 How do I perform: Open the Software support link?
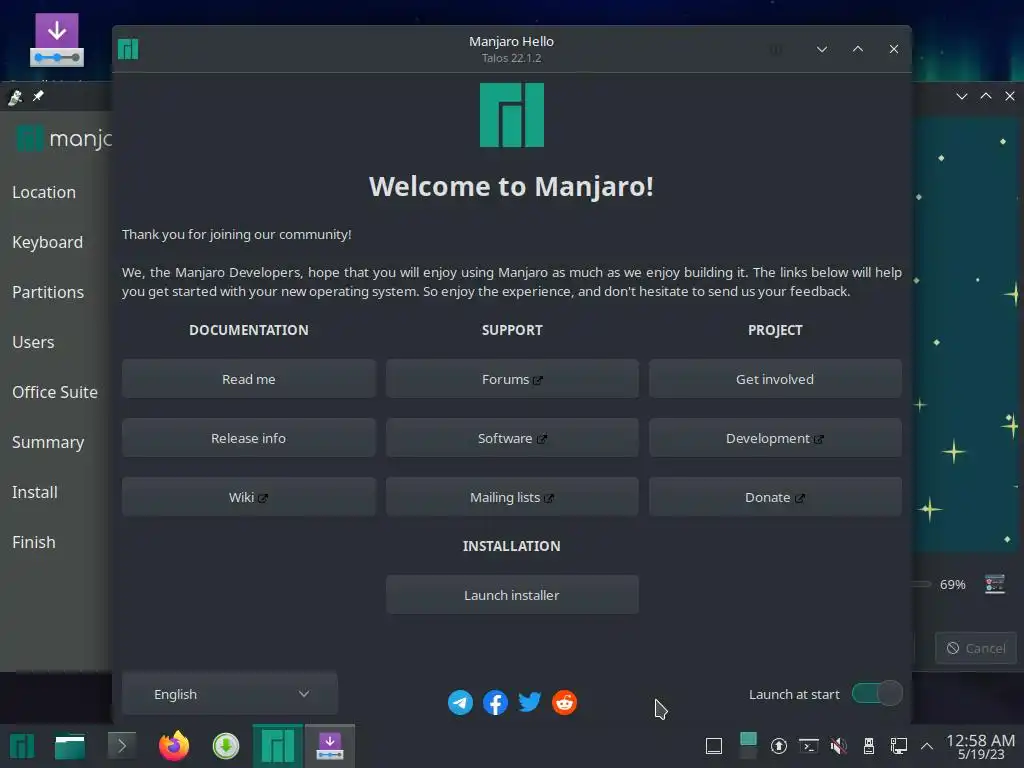coord(512,438)
